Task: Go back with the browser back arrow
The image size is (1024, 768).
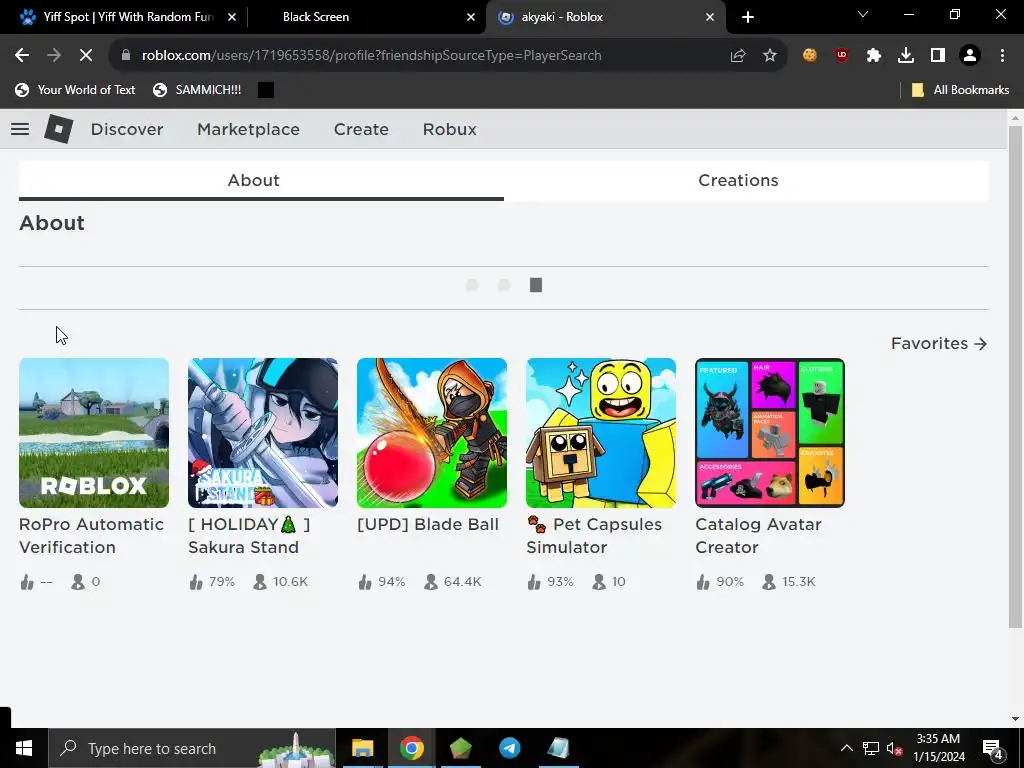Action: 22,56
